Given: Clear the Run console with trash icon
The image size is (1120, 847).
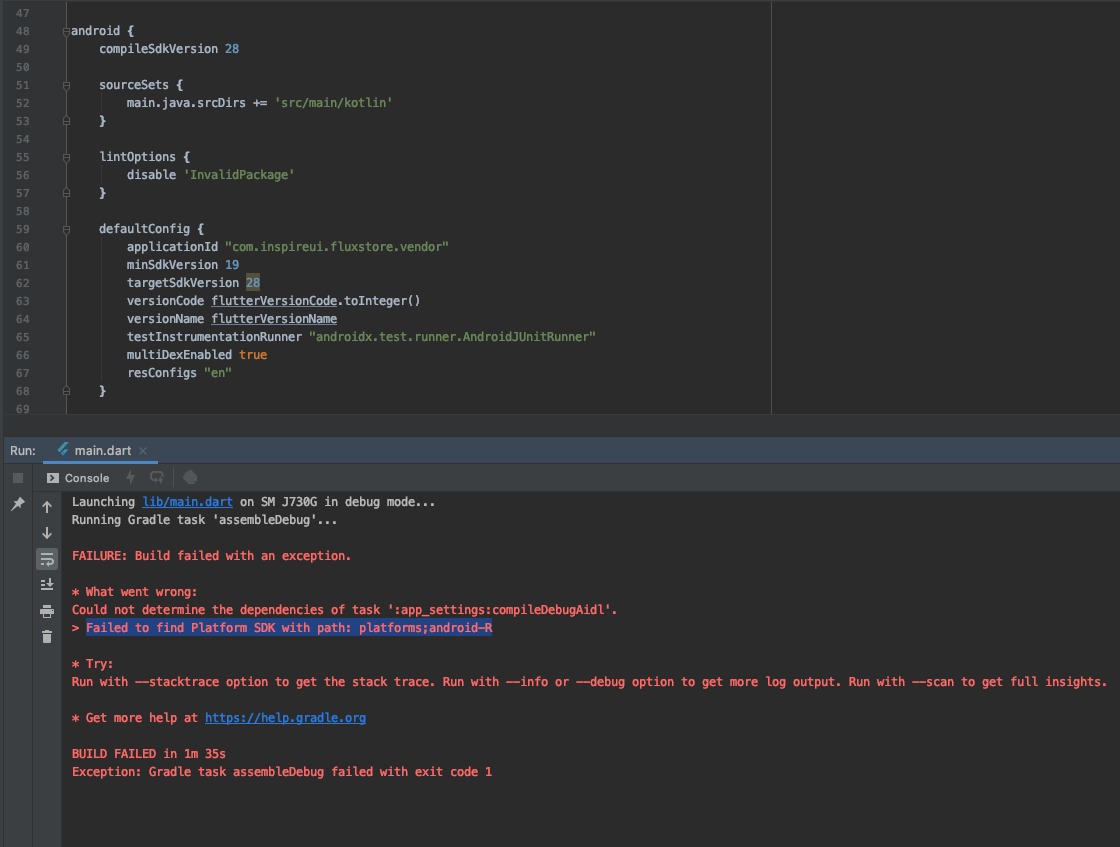Looking at the screenshot, I should pos(46,636).
